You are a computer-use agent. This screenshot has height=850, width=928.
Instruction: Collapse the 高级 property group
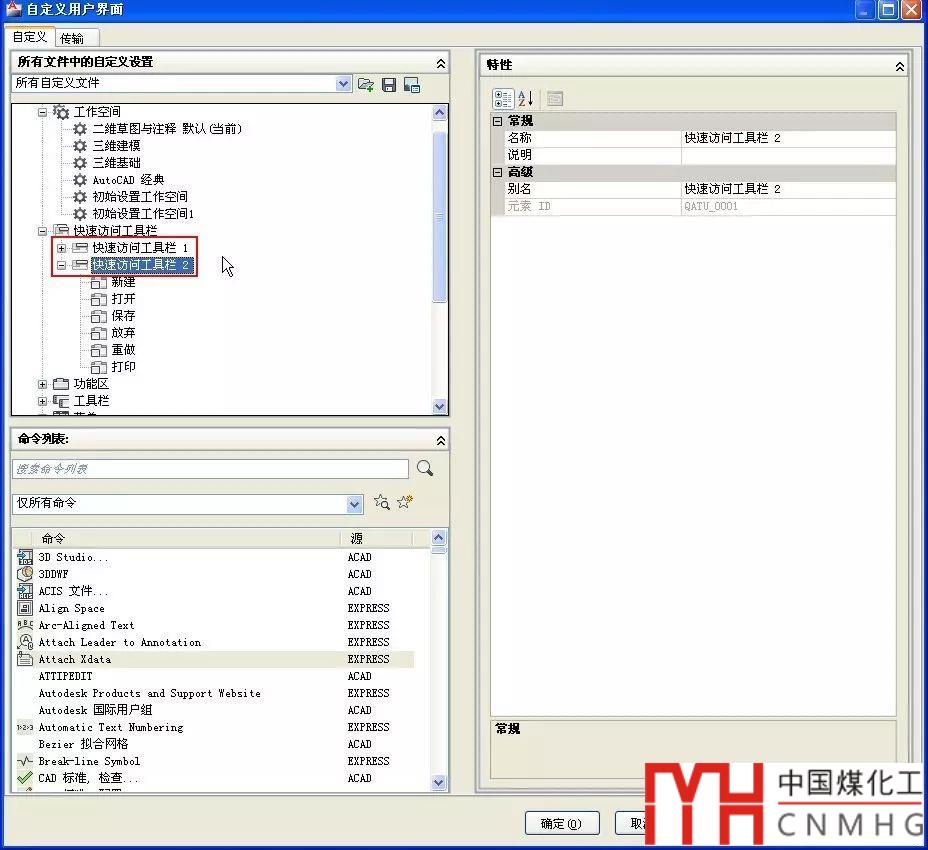pos(497,172)
